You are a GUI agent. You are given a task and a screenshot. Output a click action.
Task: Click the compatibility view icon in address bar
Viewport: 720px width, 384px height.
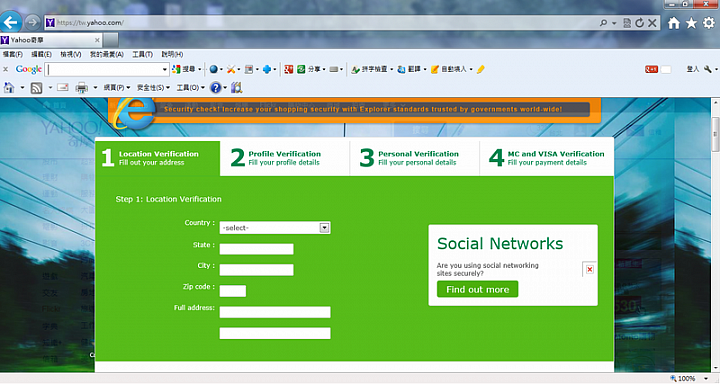[x=627, y=23]
